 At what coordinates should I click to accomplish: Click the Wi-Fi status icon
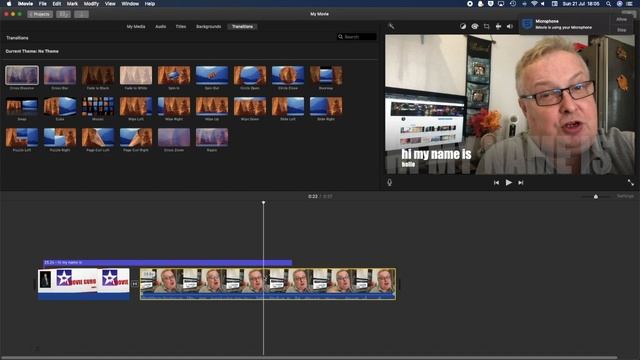point(534,4)
